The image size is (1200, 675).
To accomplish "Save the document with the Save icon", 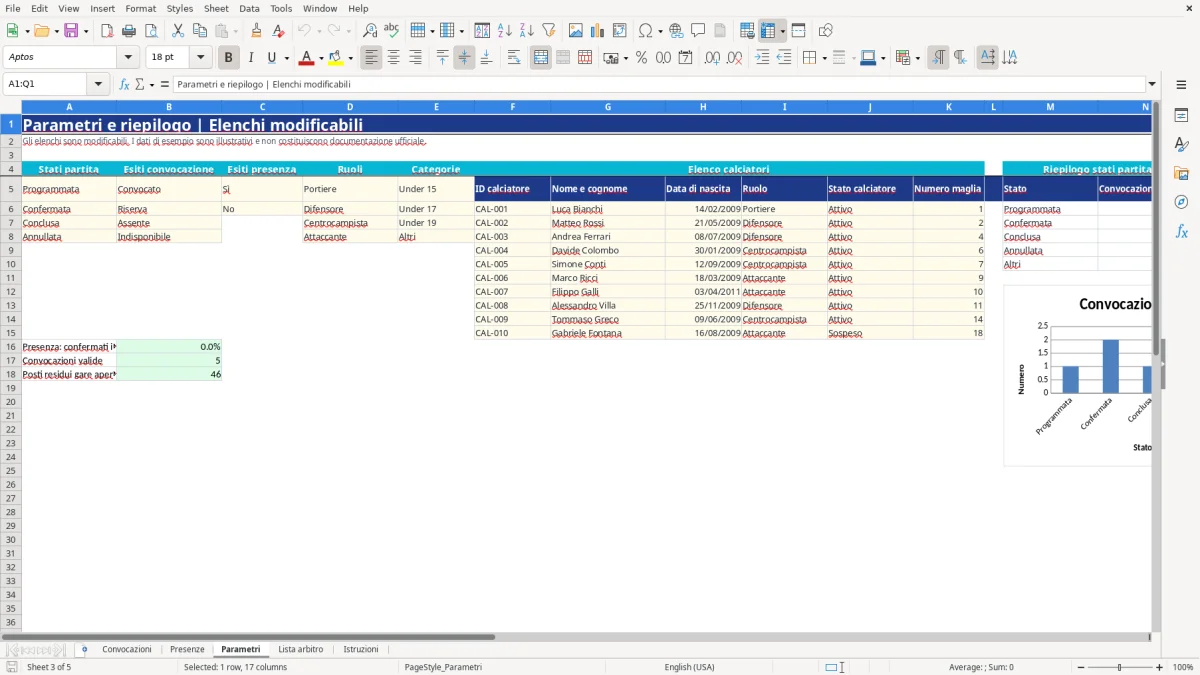I will 71,31.
